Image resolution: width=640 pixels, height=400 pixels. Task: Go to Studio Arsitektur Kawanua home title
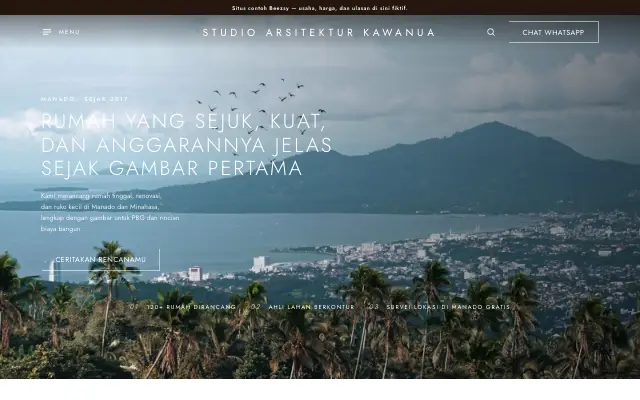pos(319,33)
